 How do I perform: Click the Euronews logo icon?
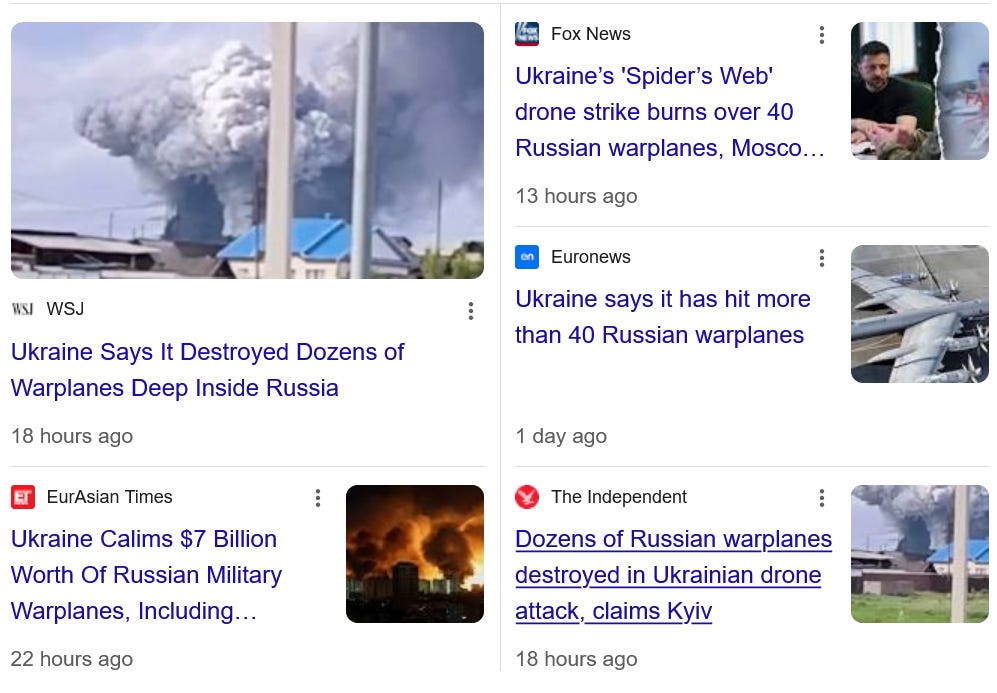pos(527,257)
